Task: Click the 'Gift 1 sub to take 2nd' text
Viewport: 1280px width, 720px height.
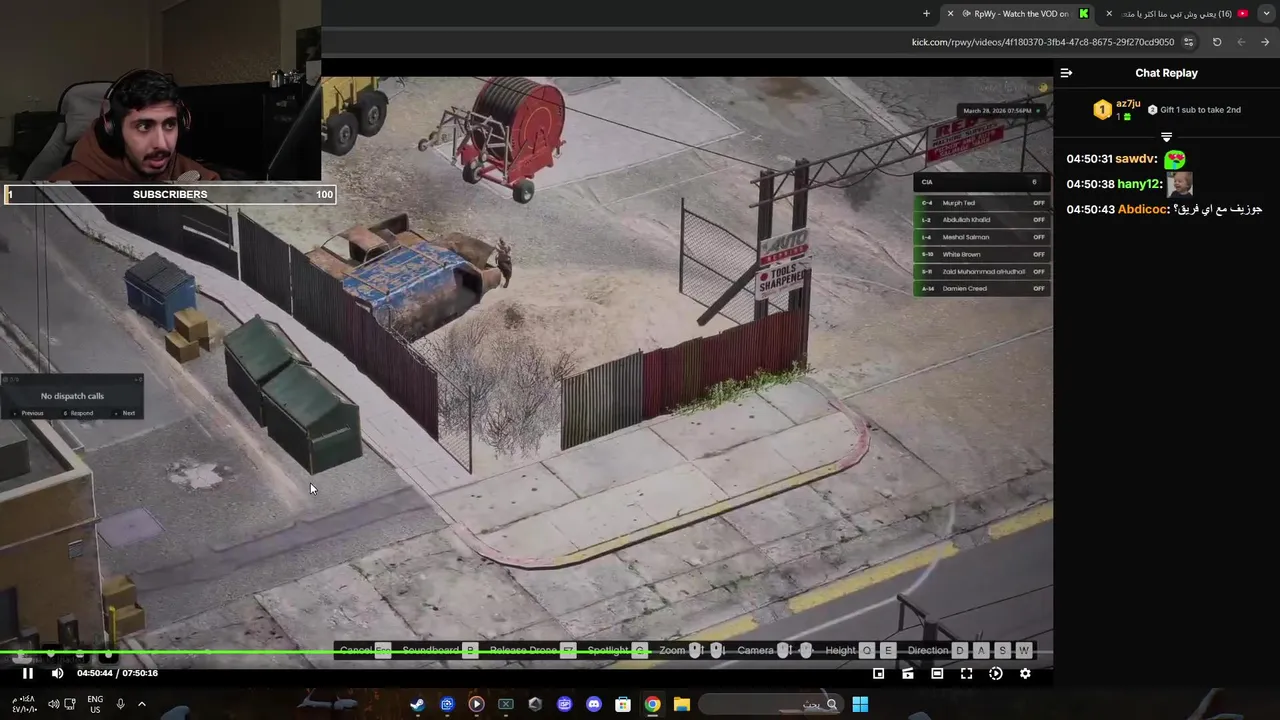Action: tap(1200, 110)
